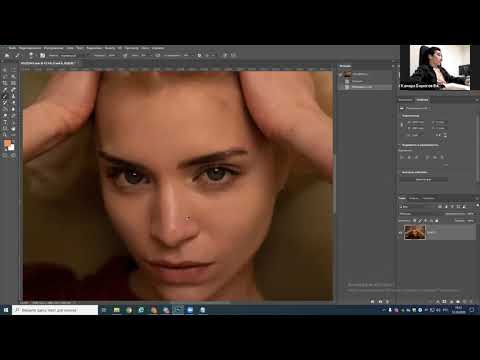Select the Move tool in toolbar
Screen dimensions: 480x360
5,71
